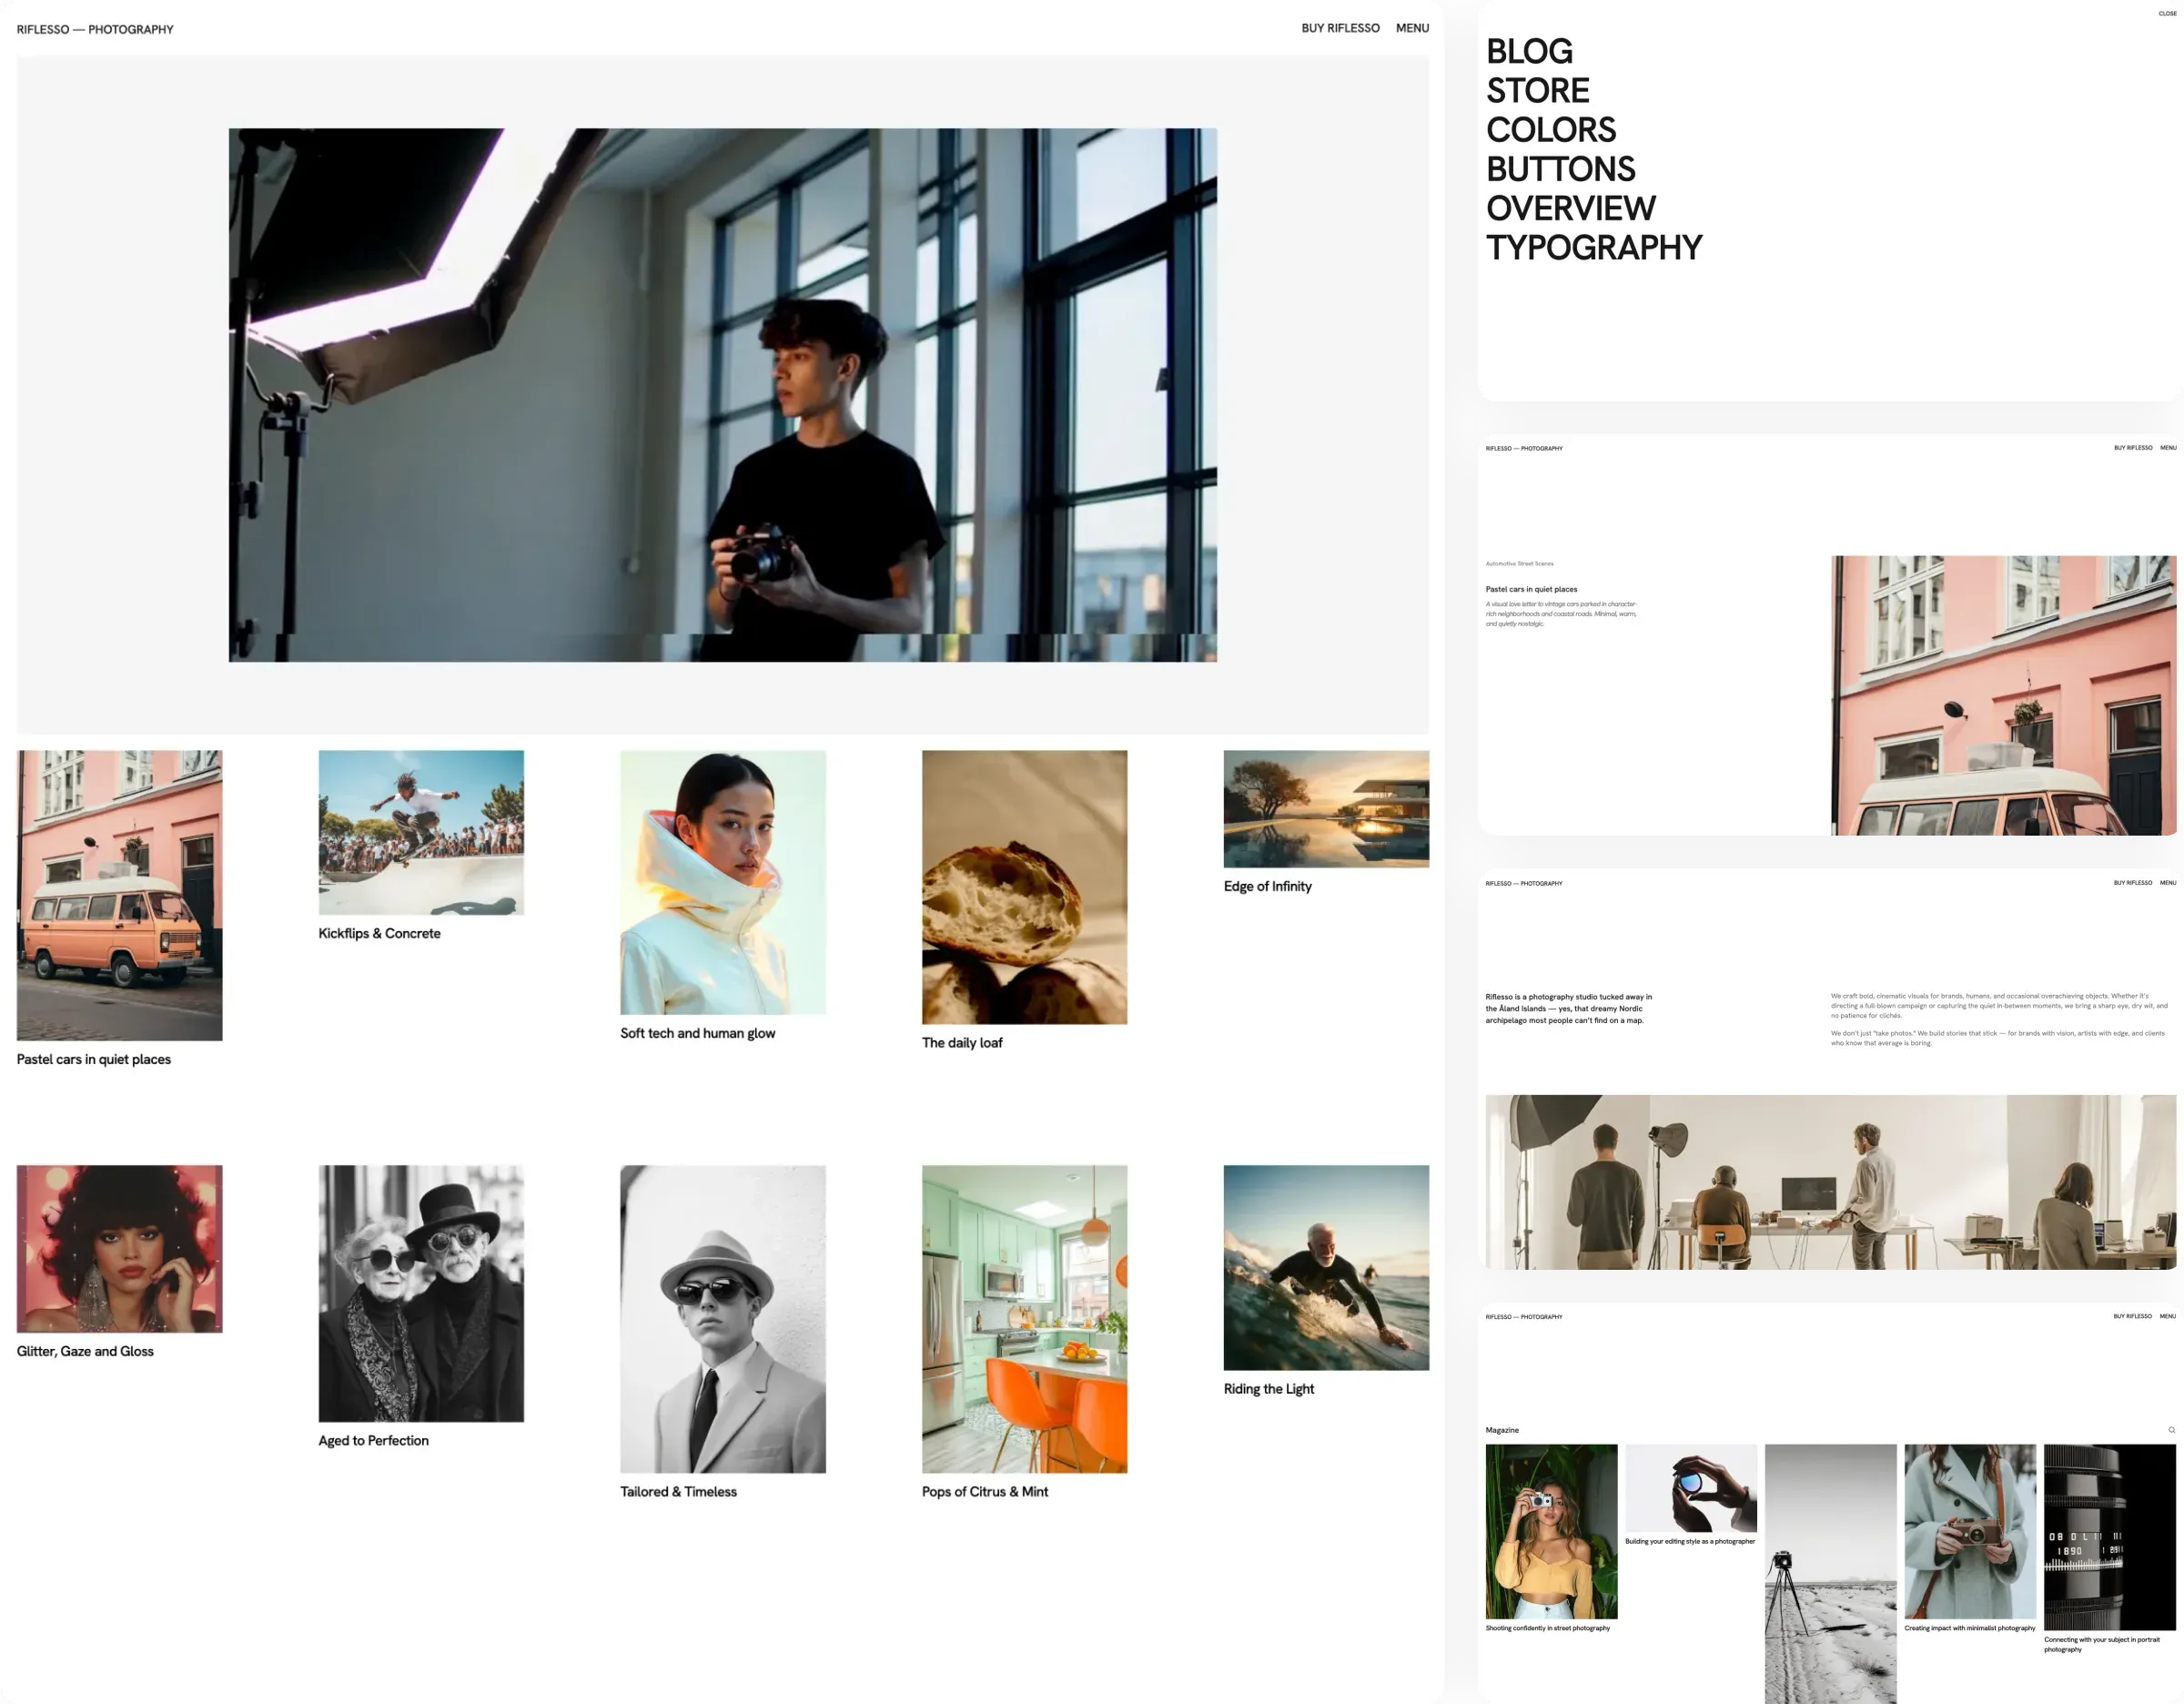The height and width of the screenshot is (1704, 2184).
Task: Open the Kickflips & Concrete caption link
Action: [379, 933]
